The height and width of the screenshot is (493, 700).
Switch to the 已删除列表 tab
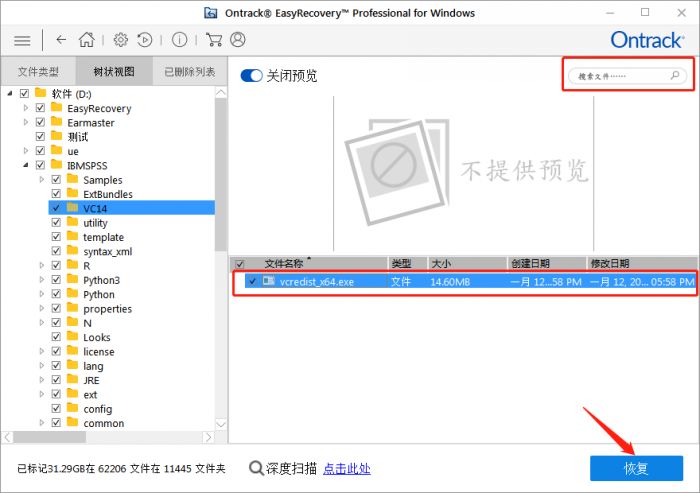(190, 71)
